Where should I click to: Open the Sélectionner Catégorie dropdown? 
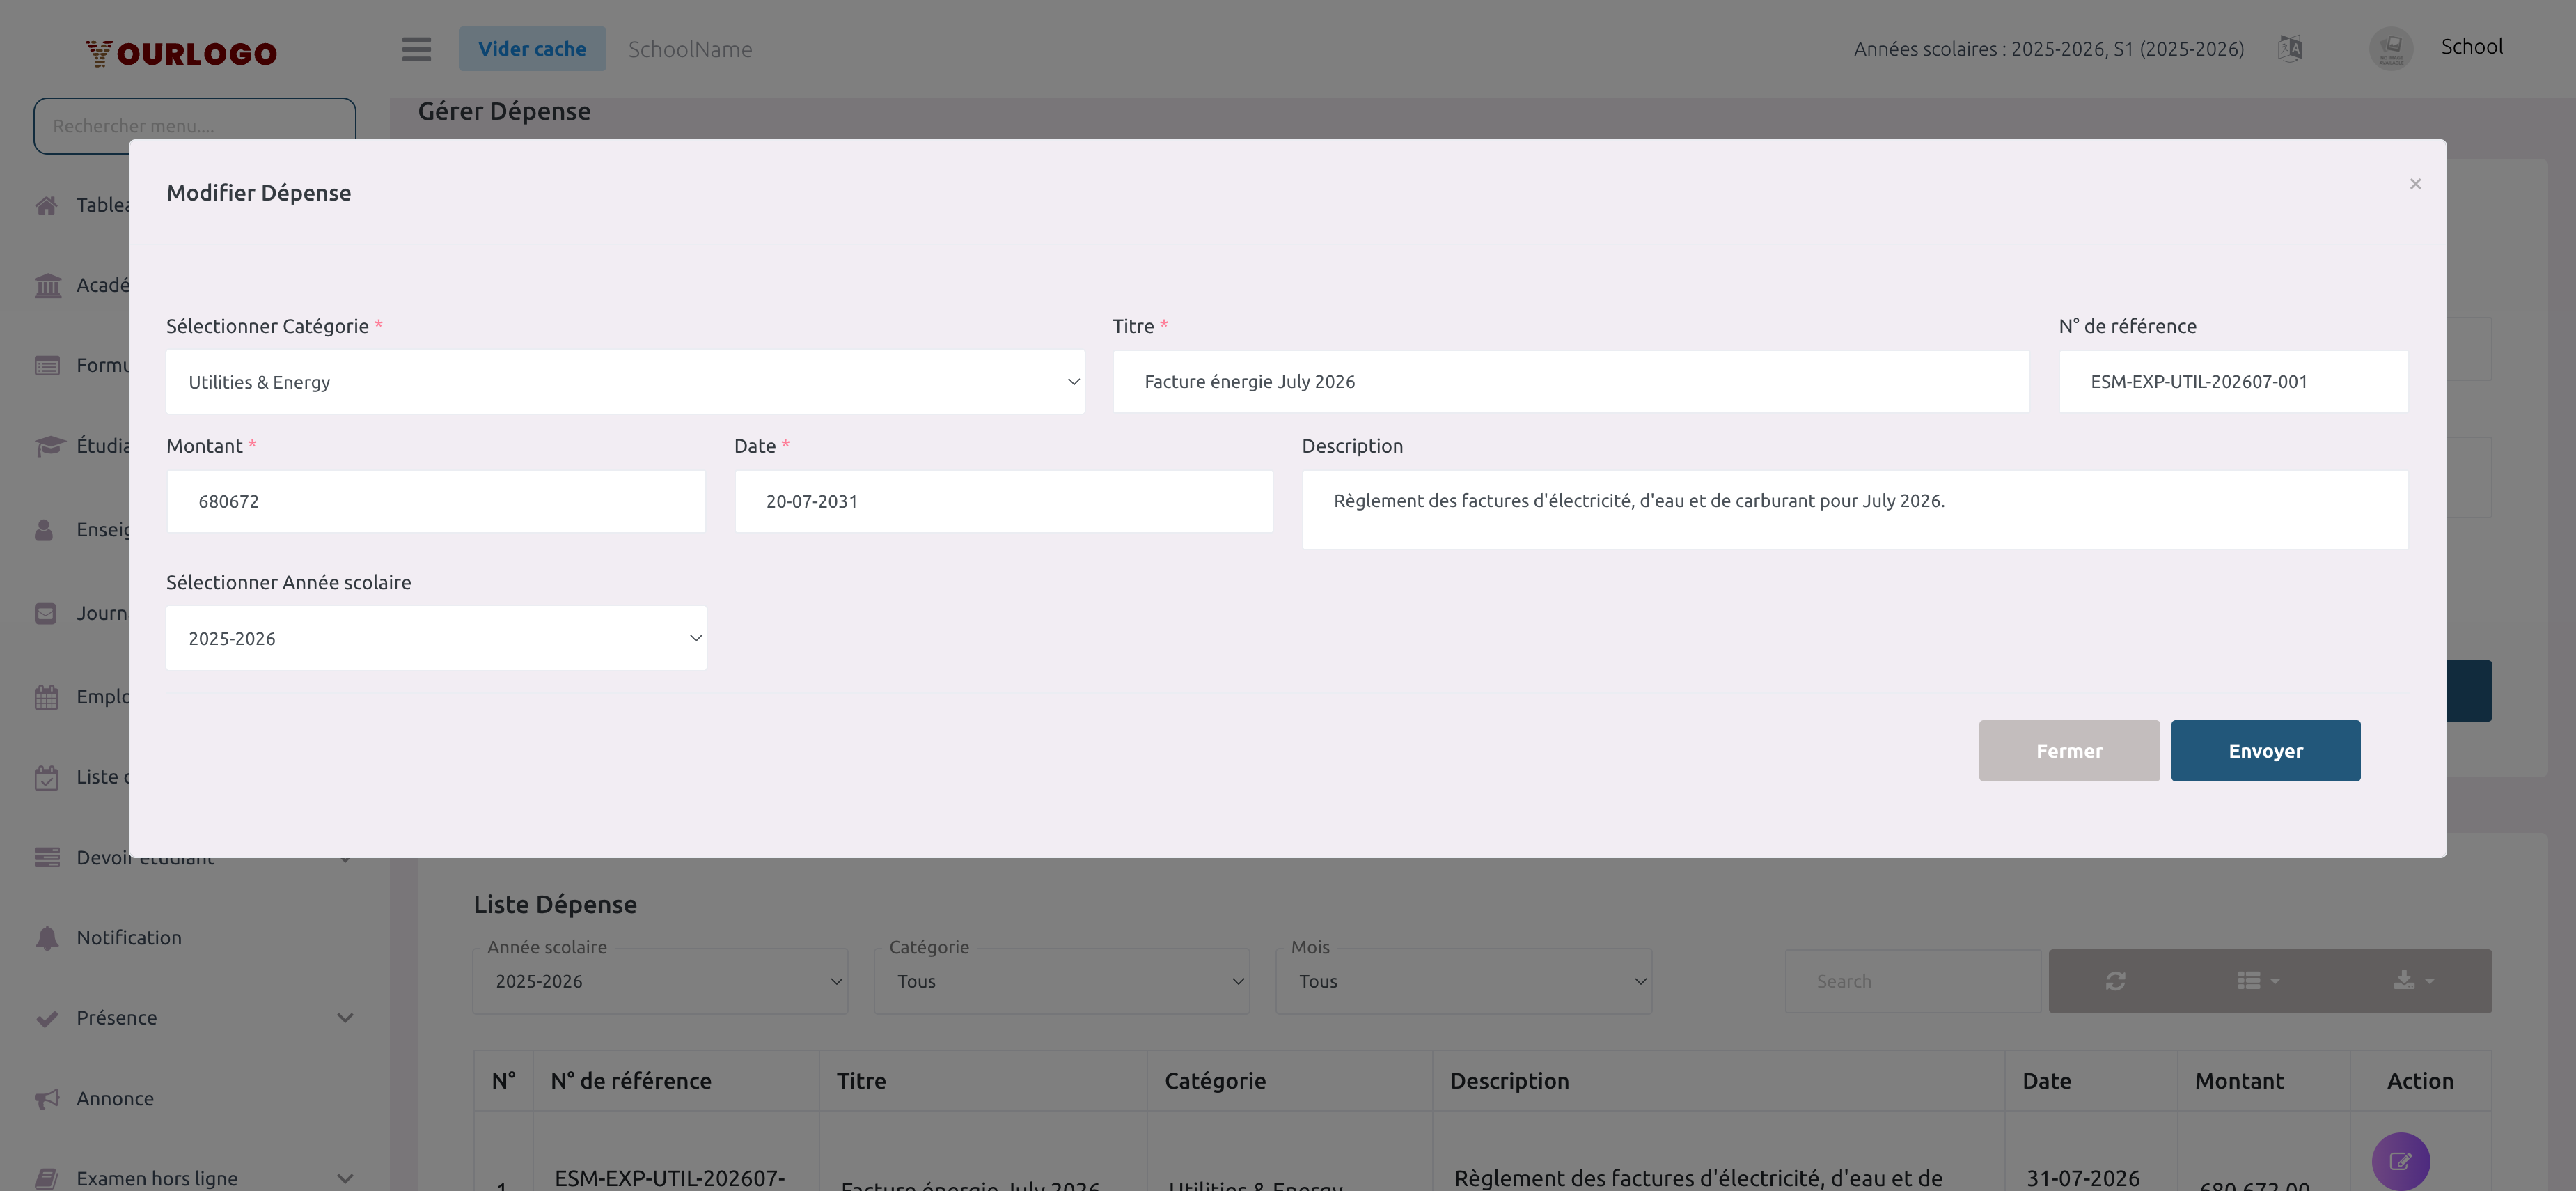pos(625,382)
